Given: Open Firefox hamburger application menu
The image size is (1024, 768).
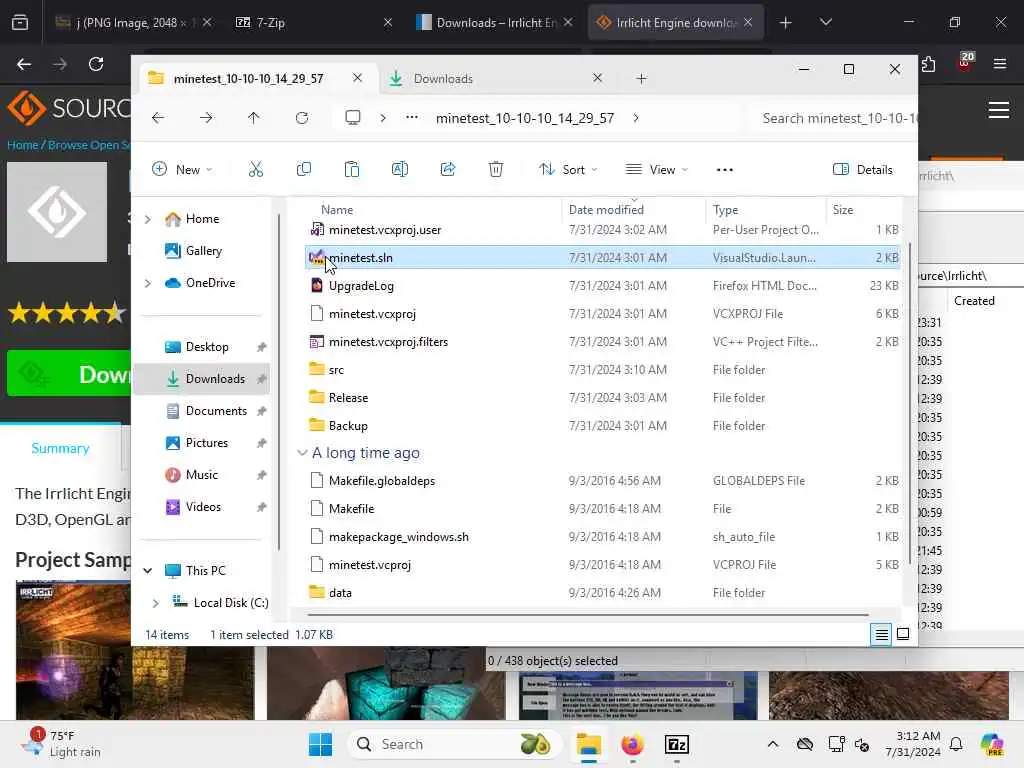Looking at the screenshot, I should [1000, 64].
